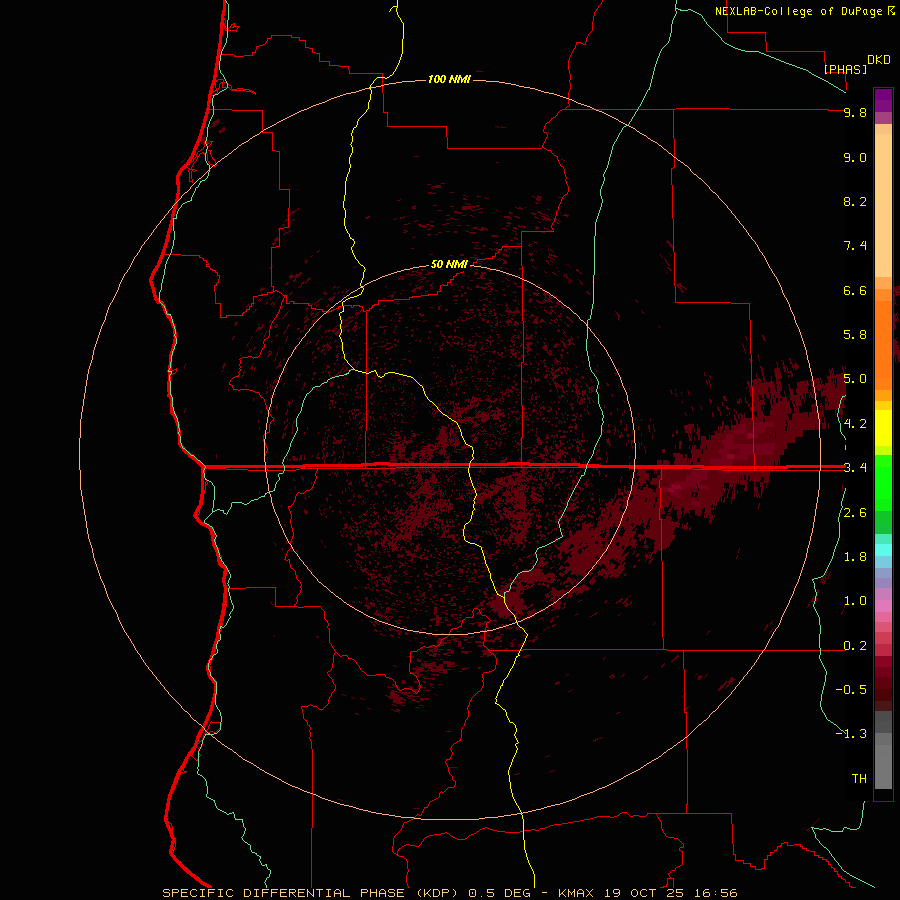Click the "NEXLAB-College of DuPage" header text
900x900 pixels.
pyautogui.click(x=800, y=11)
